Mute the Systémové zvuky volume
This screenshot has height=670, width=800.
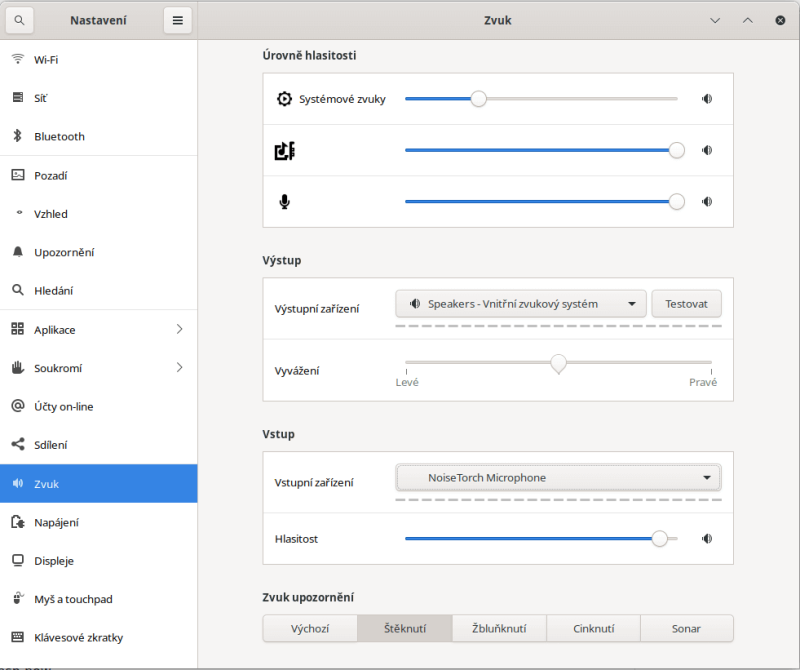click(x=707, y=99)
